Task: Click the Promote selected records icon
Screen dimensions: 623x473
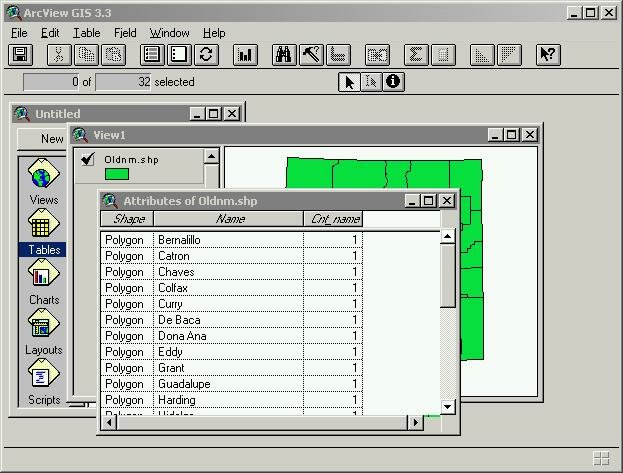Action: (338, 54)
